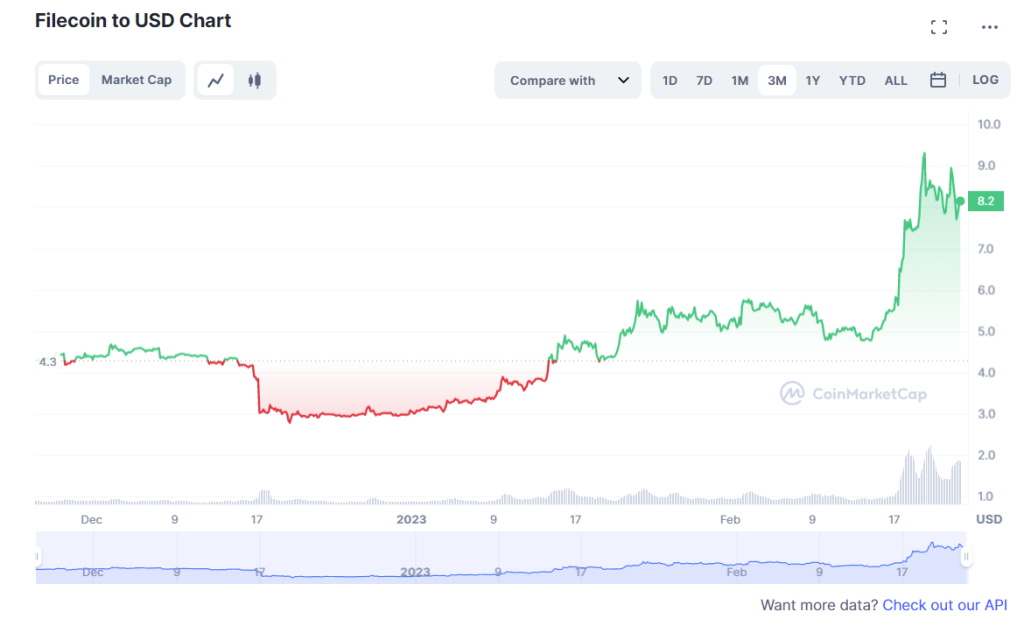Toggle the LOG scale option
The width and height of the screenshot is (1024, 626).
985,80
